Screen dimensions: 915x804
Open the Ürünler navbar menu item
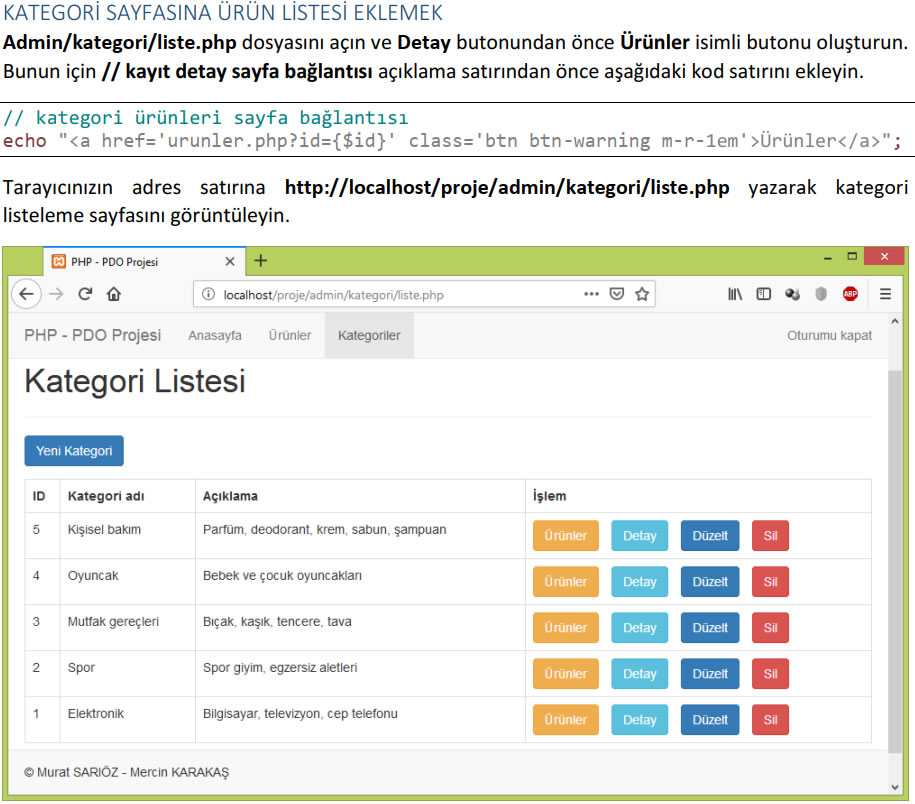[289, 336]
